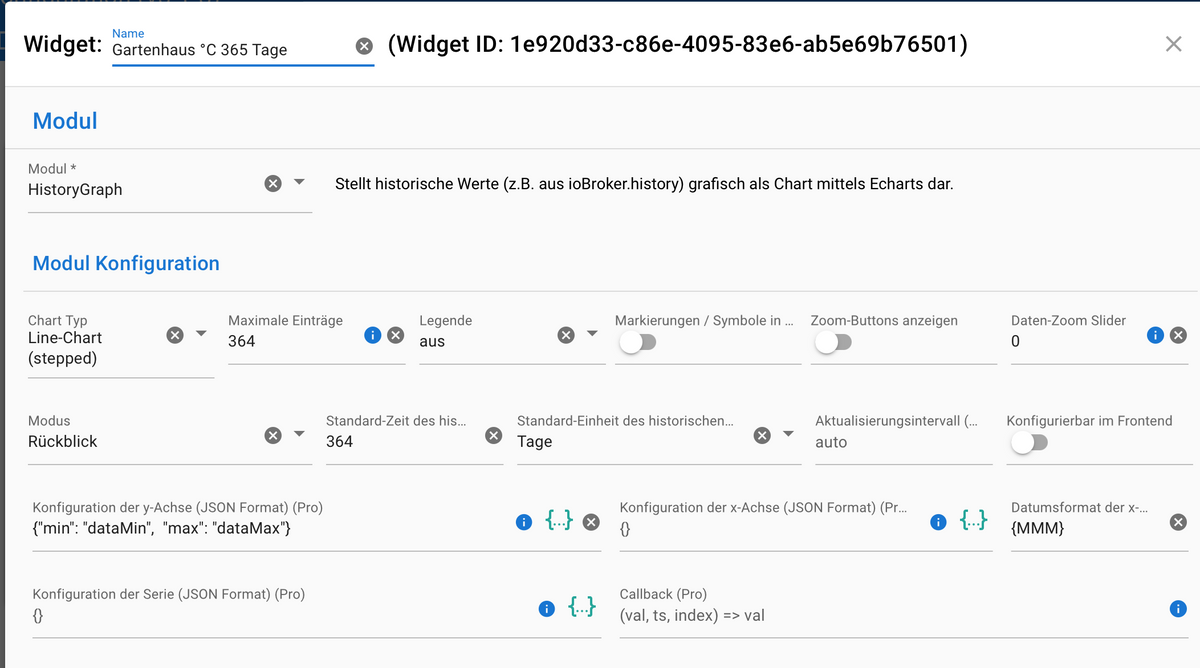This screenshot has height=668, width=1200.
Task: Open JSON editor for Serie configuration
Action: pos(582,607)
